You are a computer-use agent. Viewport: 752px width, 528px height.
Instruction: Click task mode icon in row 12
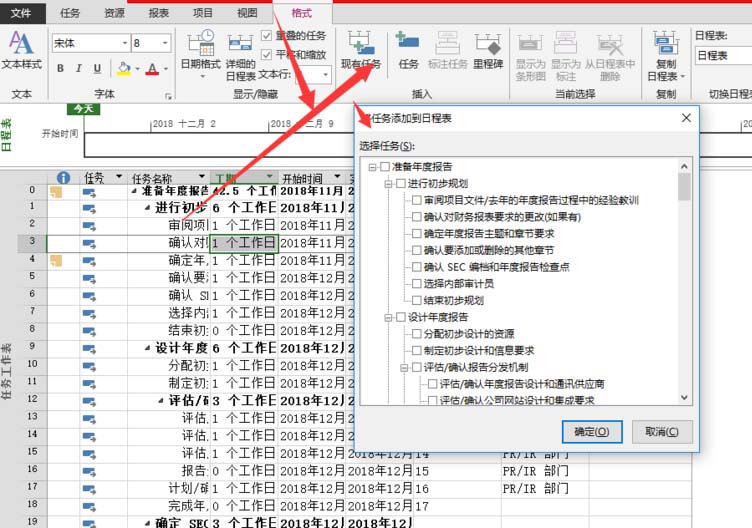tap(89, 401)
